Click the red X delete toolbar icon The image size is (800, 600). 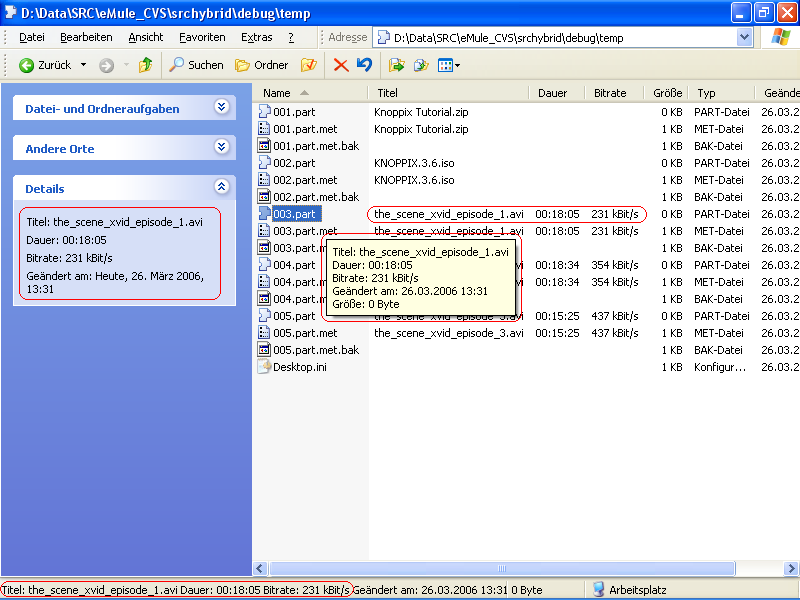click(x=341, y=65)
